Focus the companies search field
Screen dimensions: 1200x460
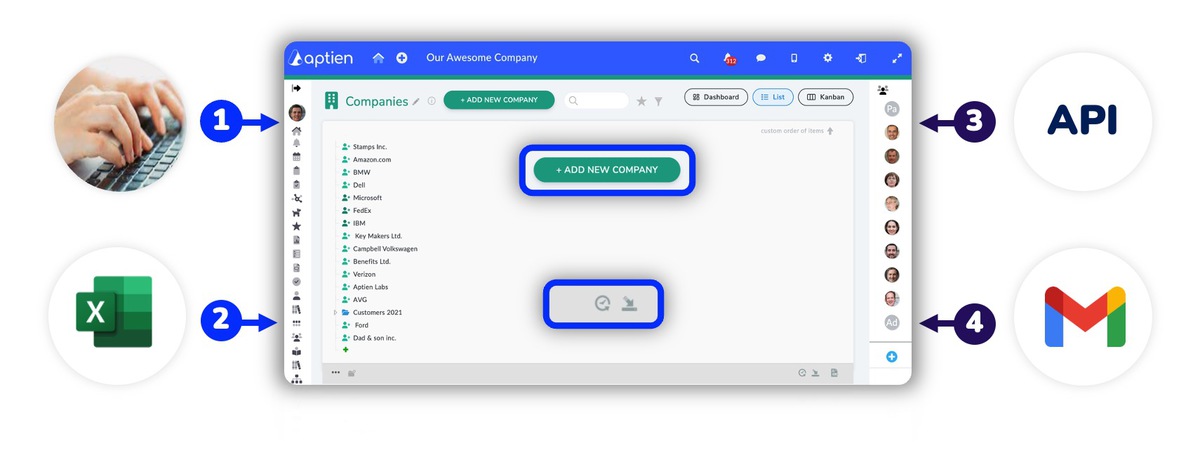(x=597, y=101)
